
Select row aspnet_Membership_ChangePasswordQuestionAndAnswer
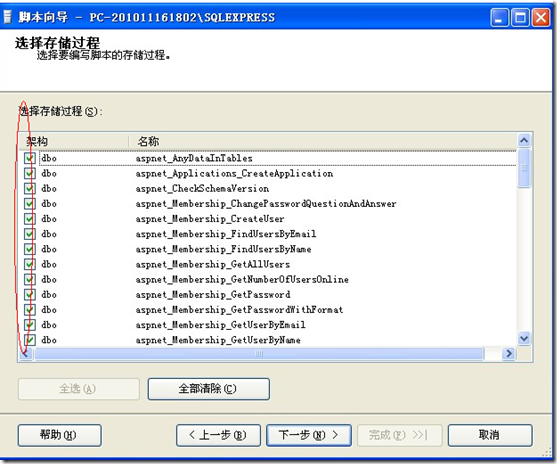click(x=266, y=204)
